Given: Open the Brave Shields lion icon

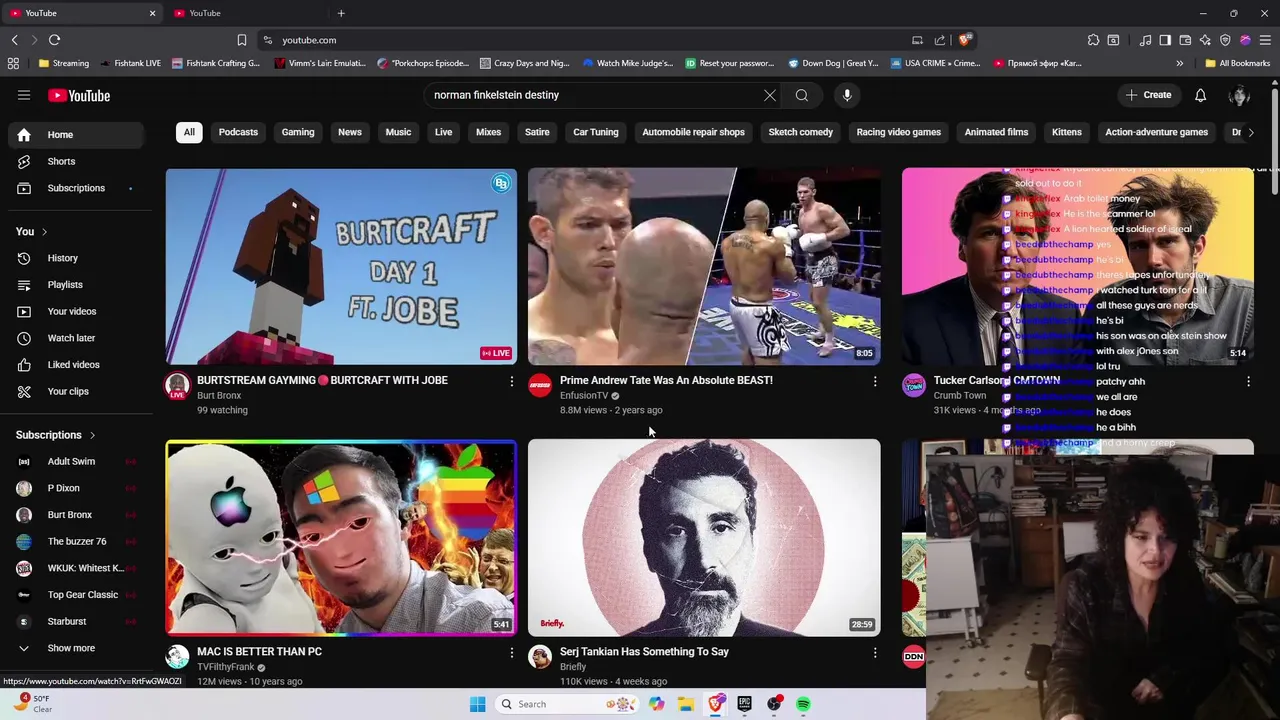Looking at the screenshot, I should coord(964,40).
